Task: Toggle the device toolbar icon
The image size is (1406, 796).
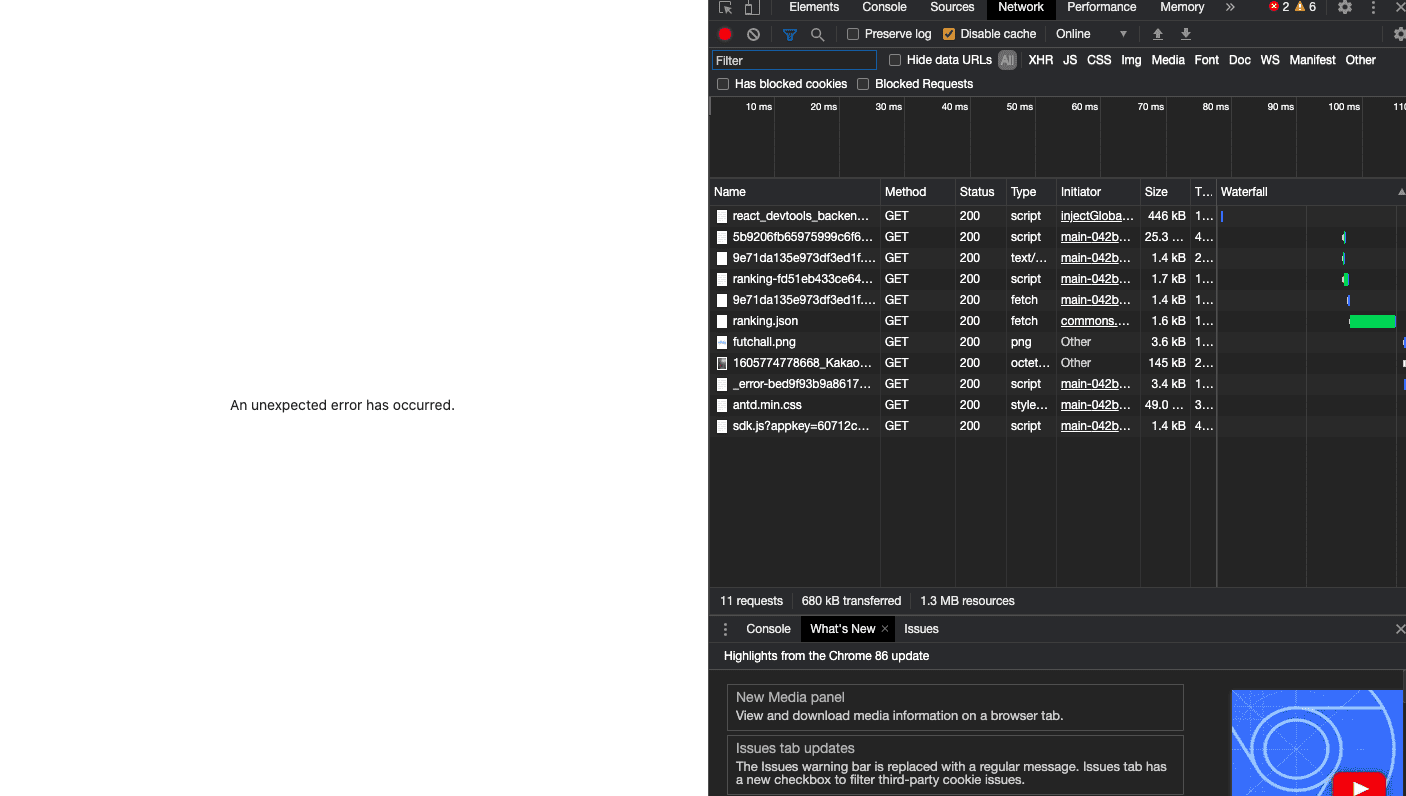Action: tap(751, 8)
